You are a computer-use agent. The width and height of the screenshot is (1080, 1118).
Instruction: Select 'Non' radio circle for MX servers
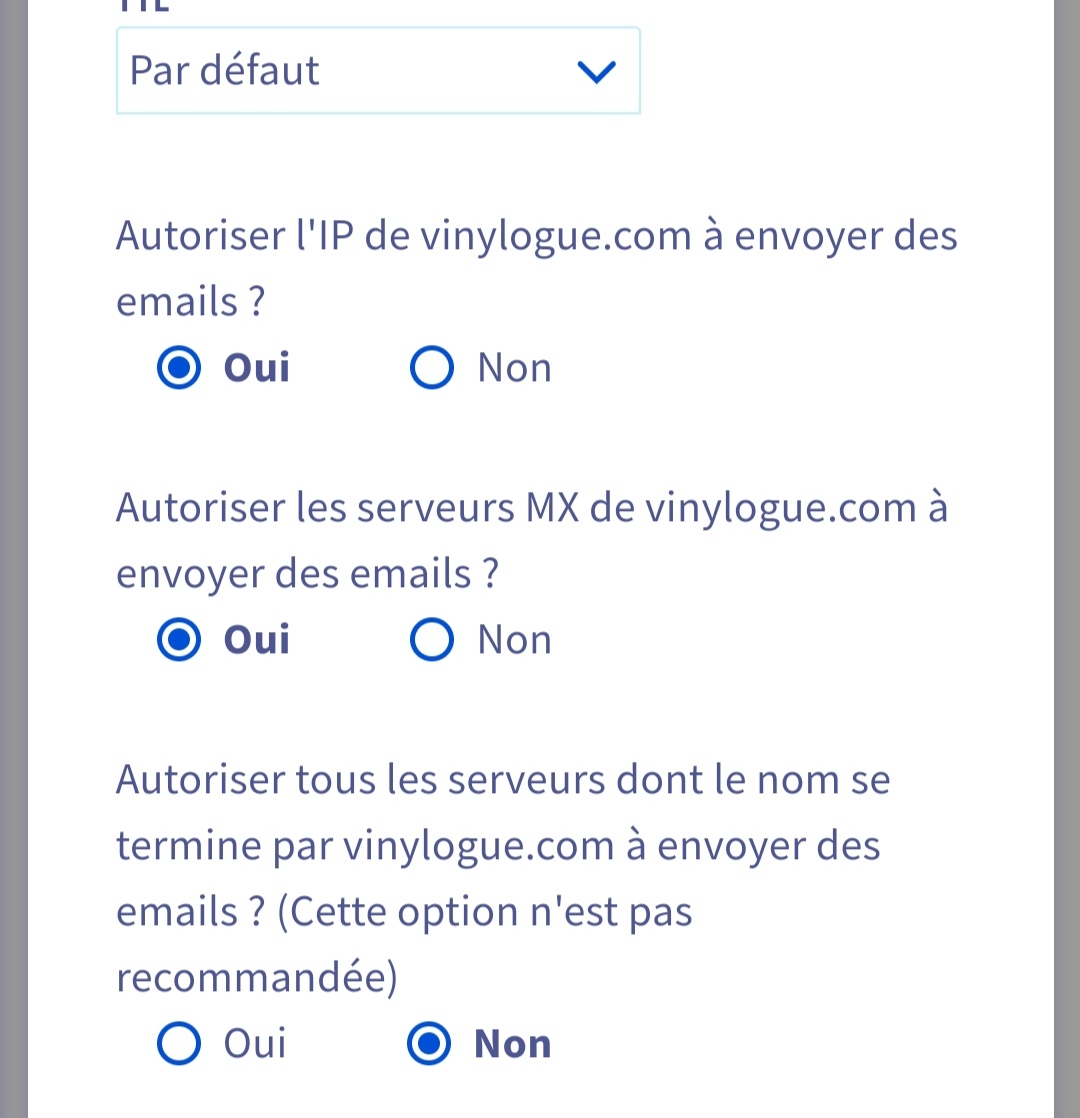click(432, 640)
